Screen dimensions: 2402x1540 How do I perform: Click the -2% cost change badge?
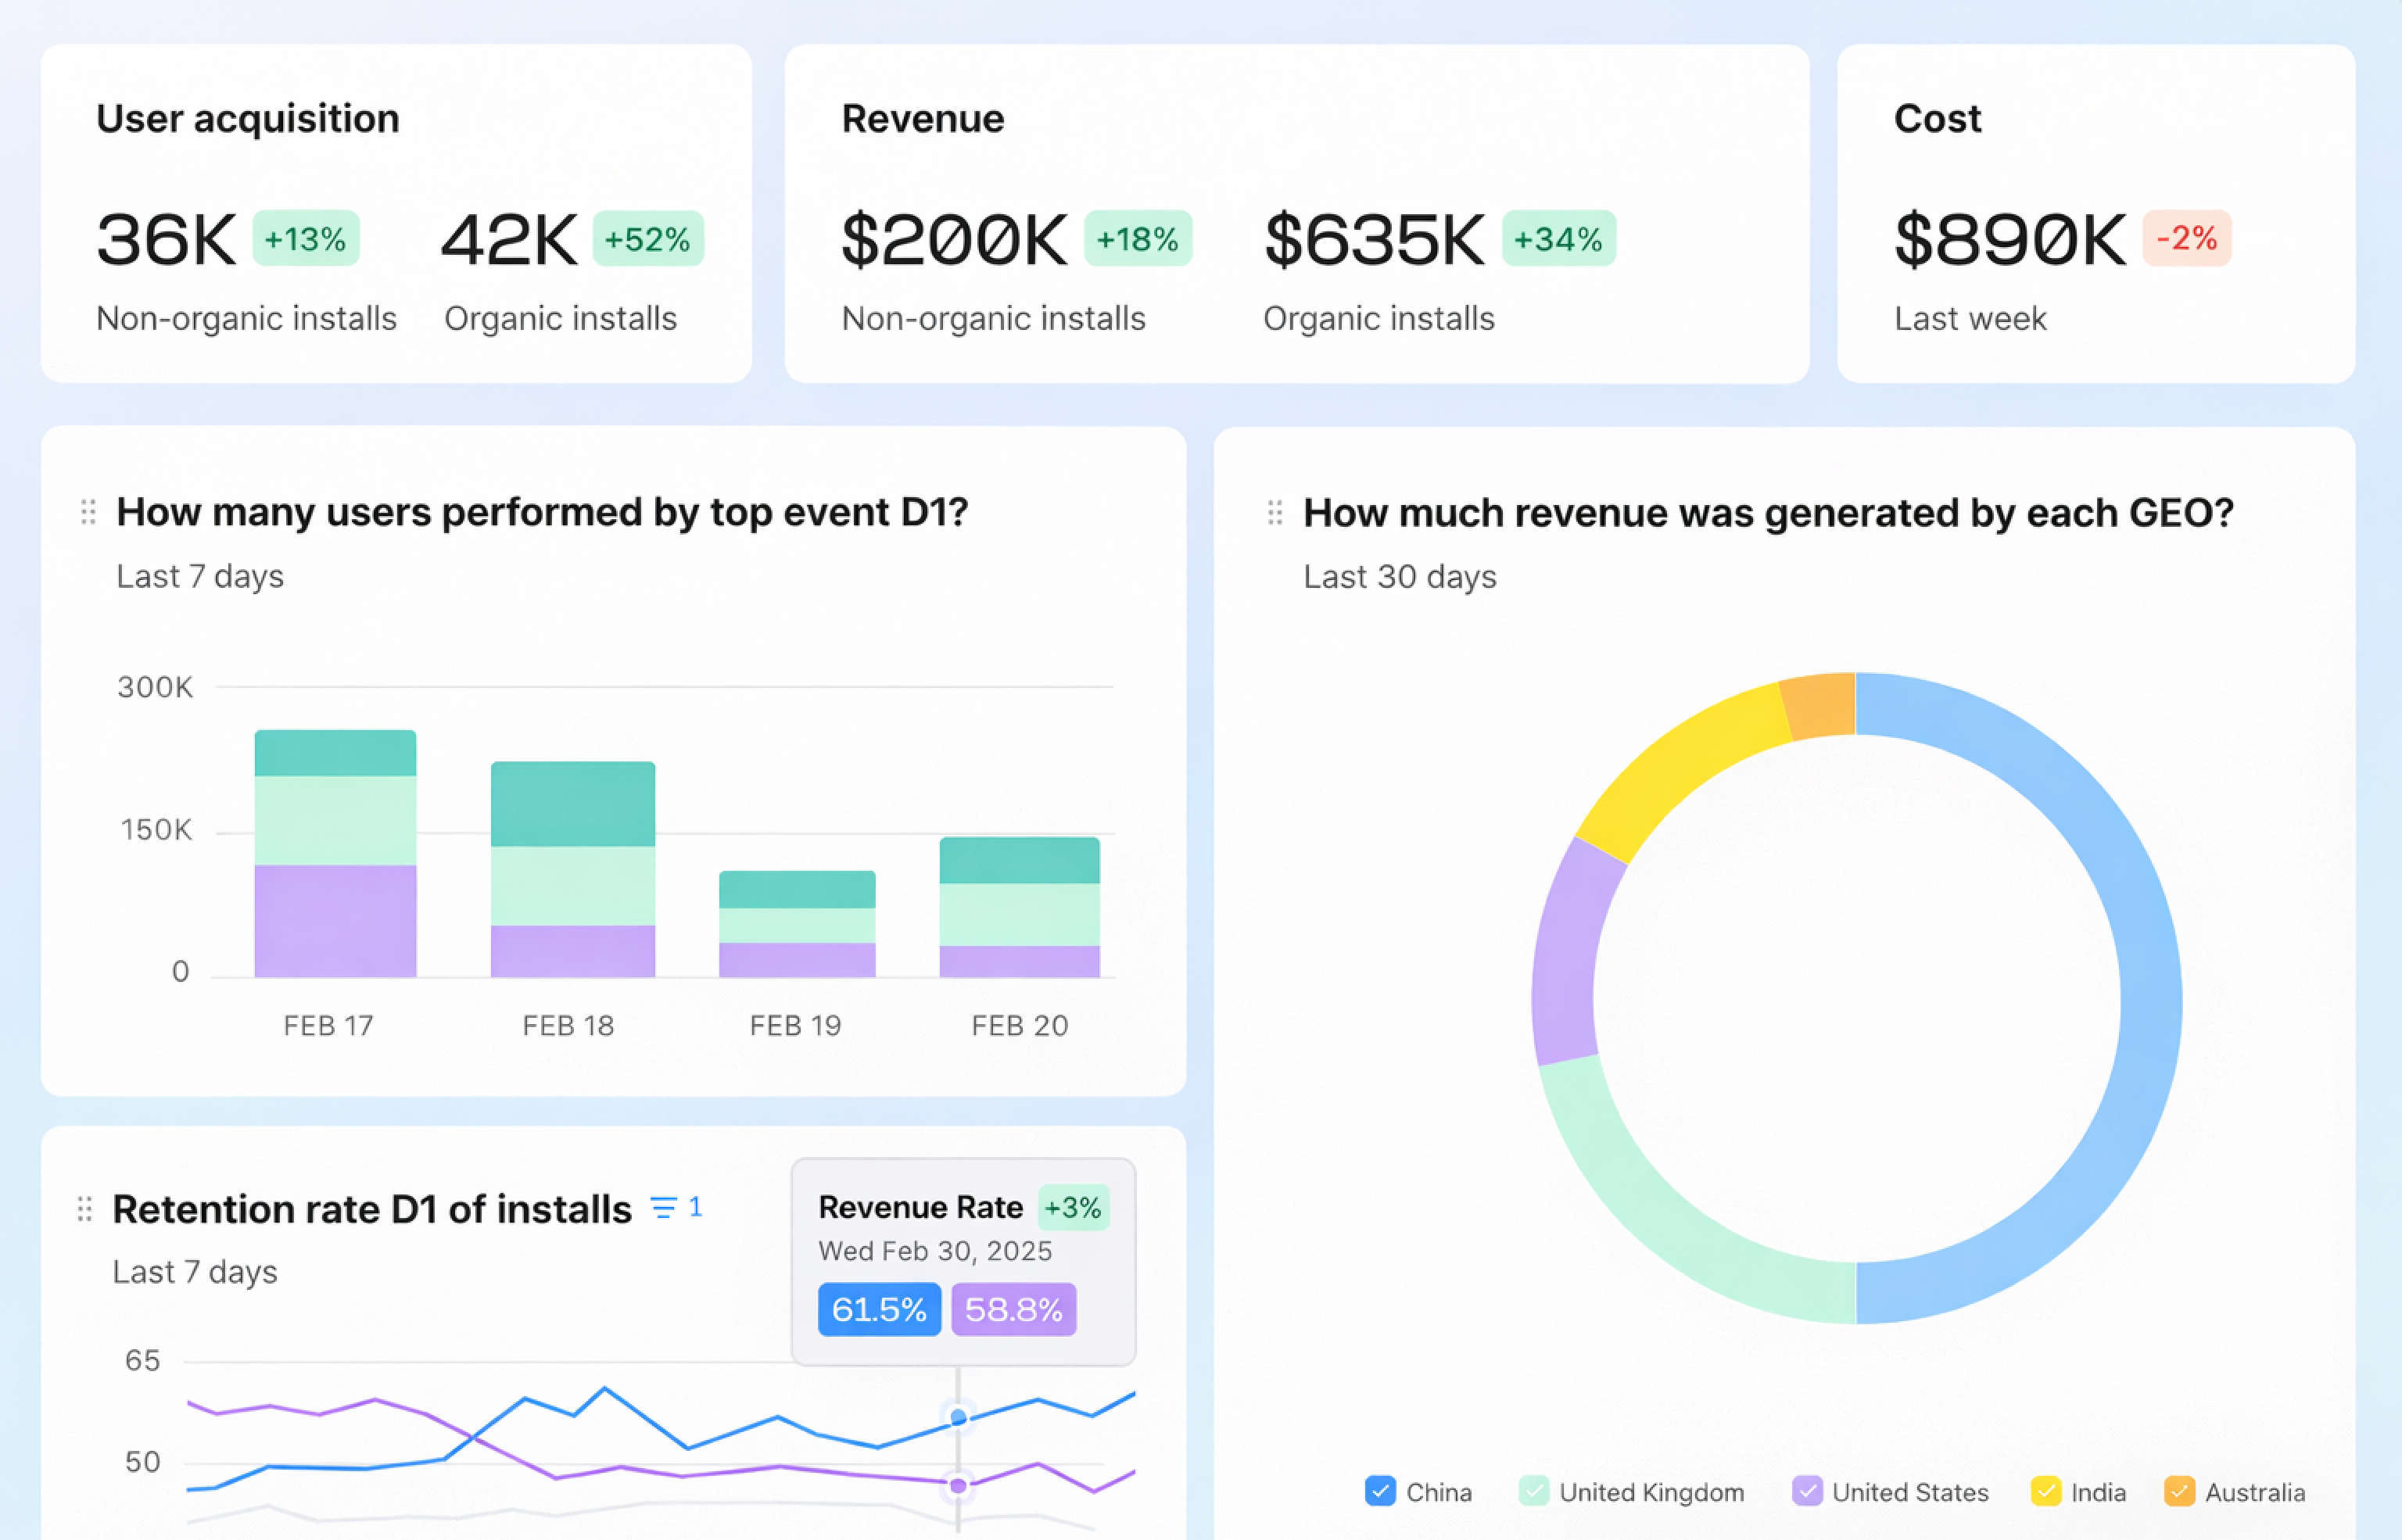(2186, 238)
